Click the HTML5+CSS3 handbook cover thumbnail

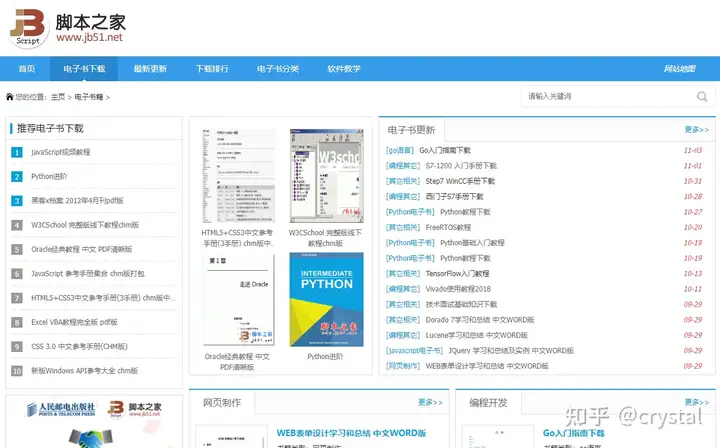(x=239, y=176)
